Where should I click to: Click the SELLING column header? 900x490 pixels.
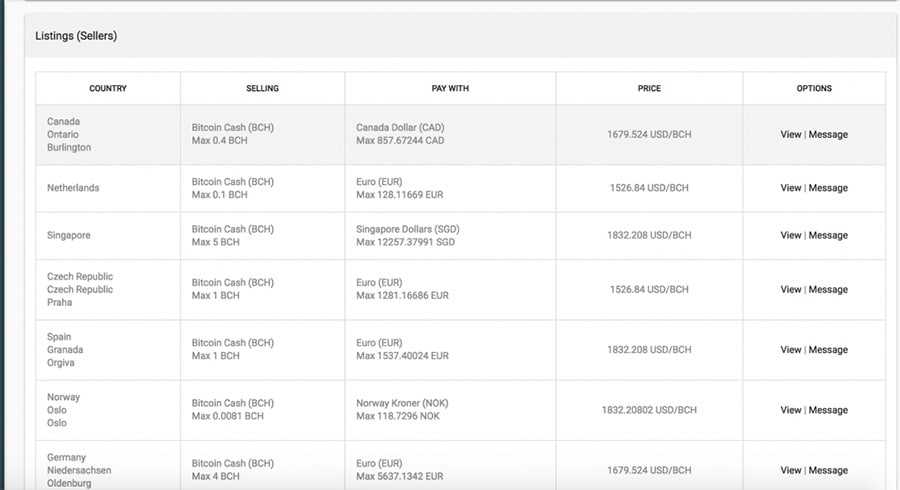click(262, 89)
